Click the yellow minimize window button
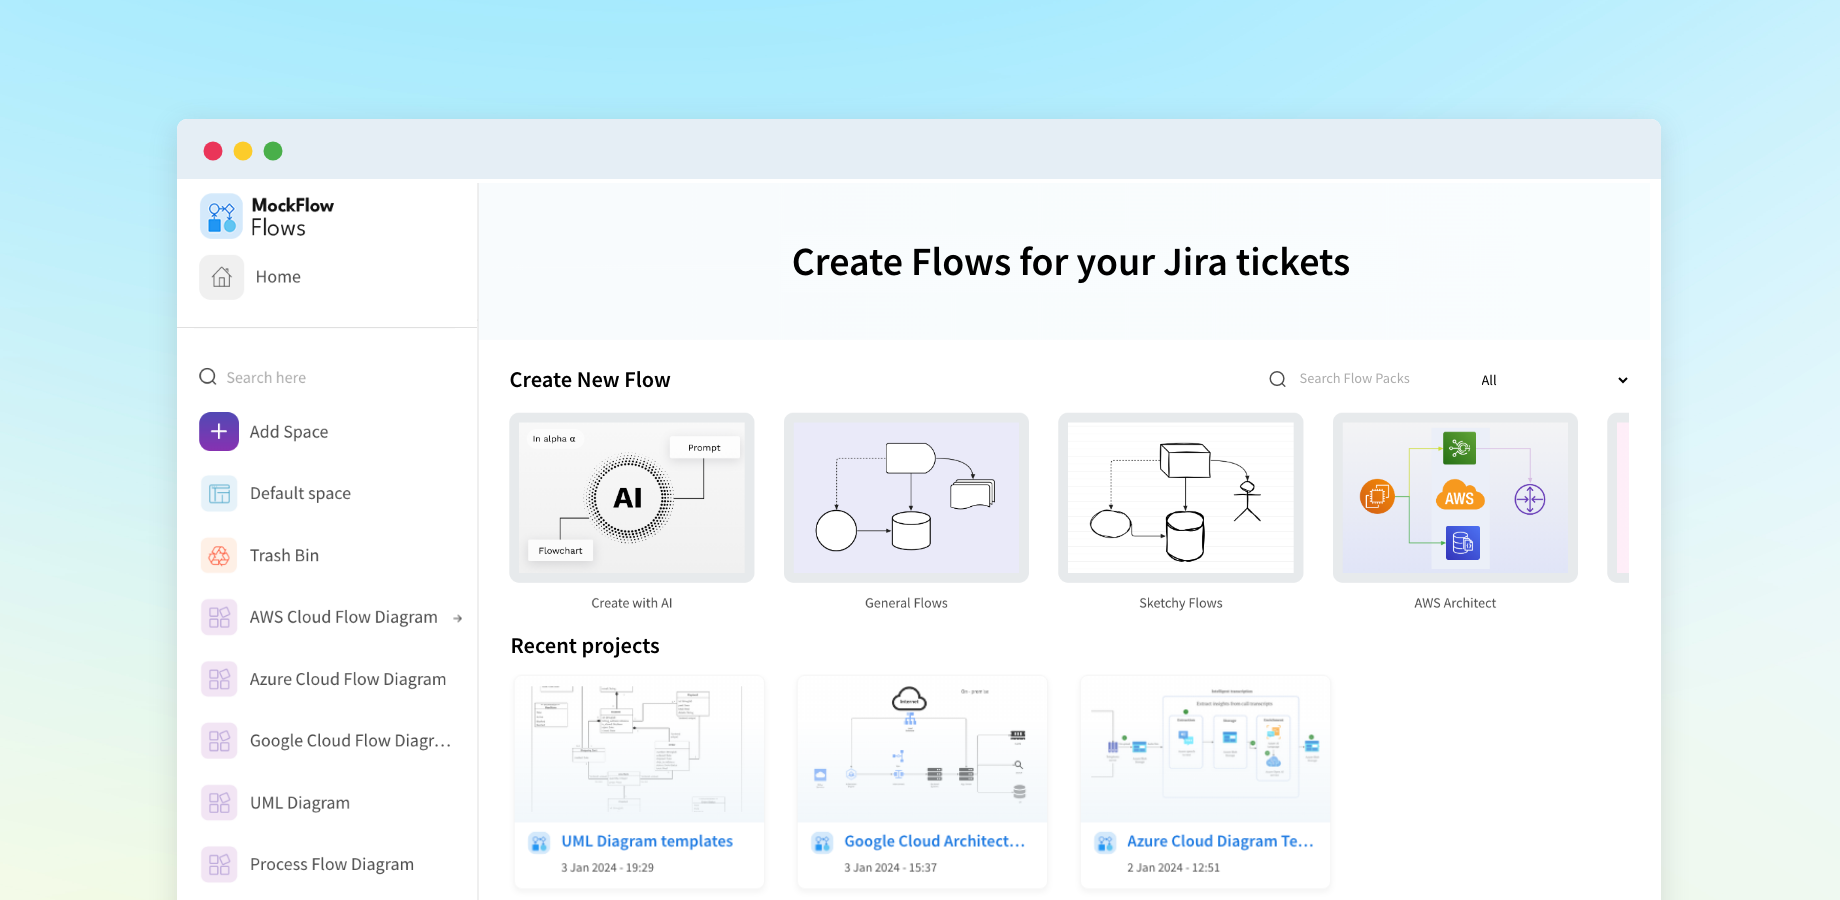1840x900 pixels. (243, 151)
